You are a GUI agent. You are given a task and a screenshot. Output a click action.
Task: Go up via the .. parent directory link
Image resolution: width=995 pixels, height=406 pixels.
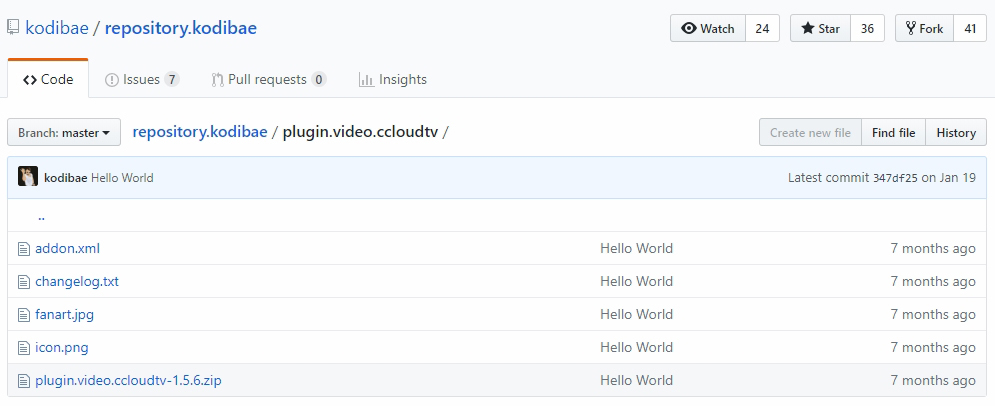(41, 216)
